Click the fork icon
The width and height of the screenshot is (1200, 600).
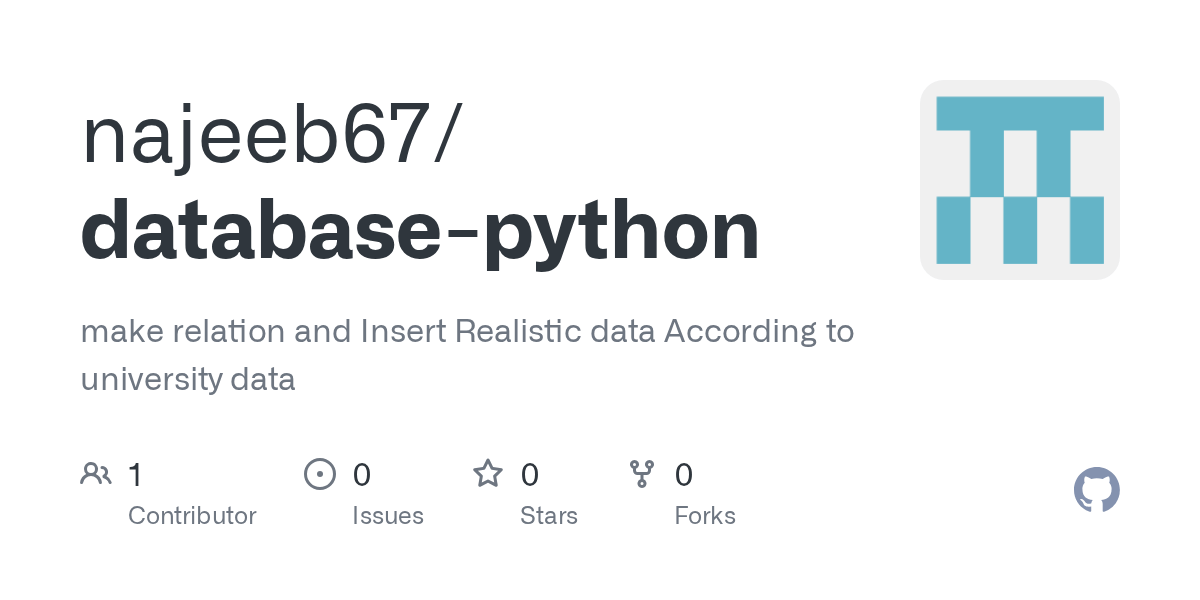tap(642, 474)
